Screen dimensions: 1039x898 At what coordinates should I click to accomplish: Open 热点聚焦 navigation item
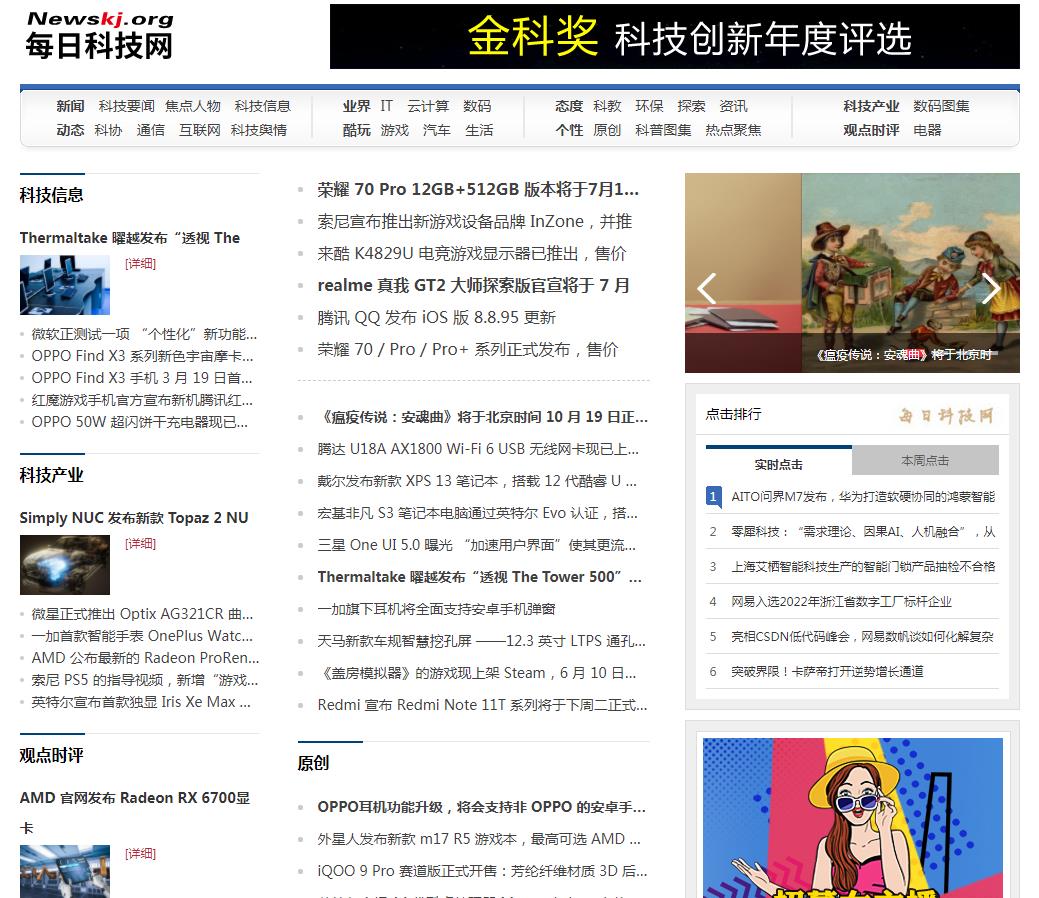(x=734, y=130)
